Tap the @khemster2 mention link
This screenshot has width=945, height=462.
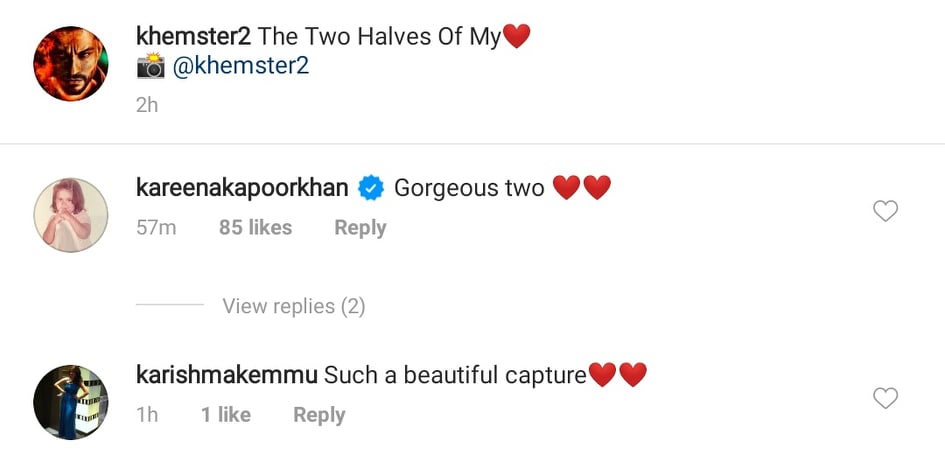click(241, 66)
